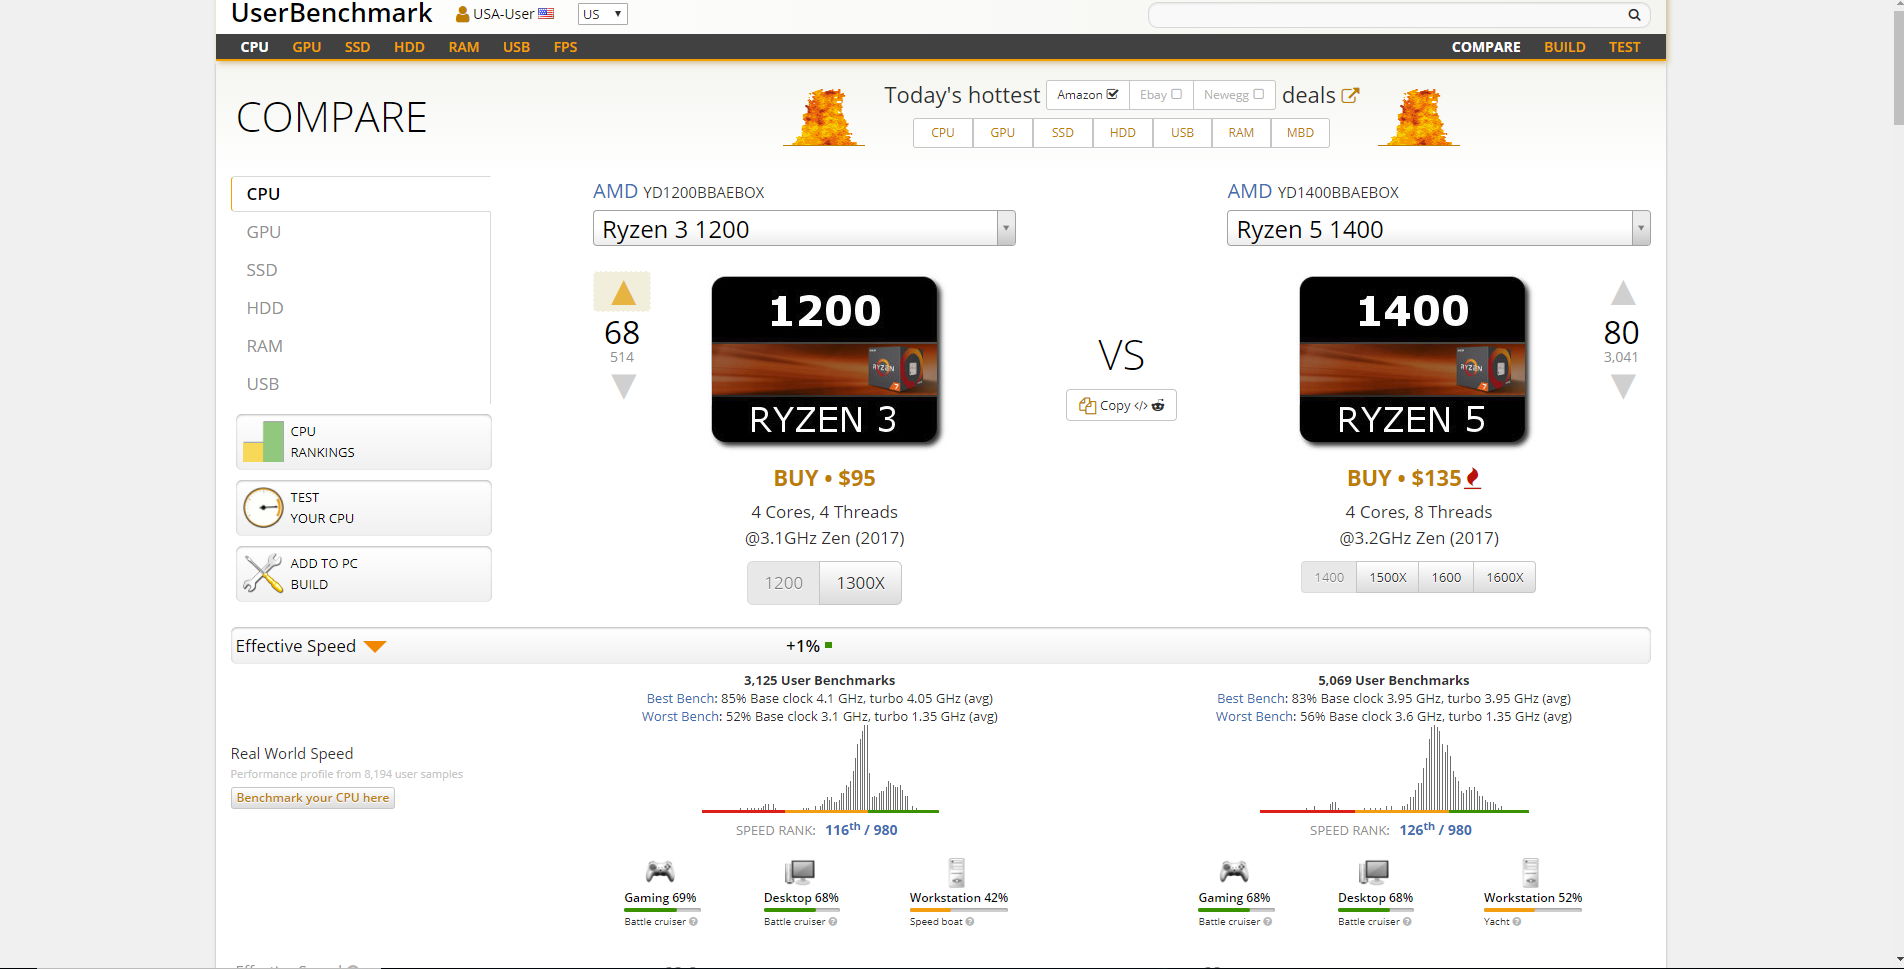Click the Ryzen 3 1200 product image

click(x=825, y=360)
